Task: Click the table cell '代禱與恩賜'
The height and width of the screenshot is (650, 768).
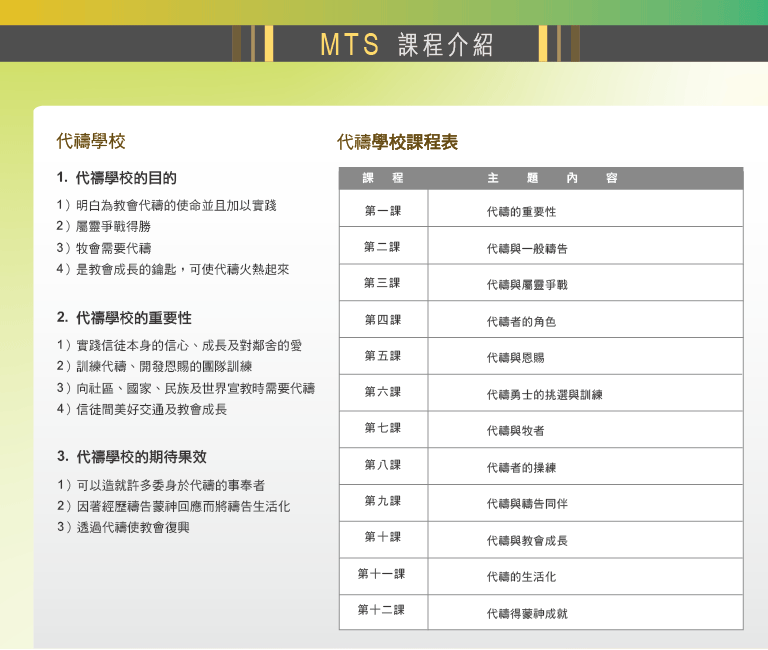Action: point(515,358)
